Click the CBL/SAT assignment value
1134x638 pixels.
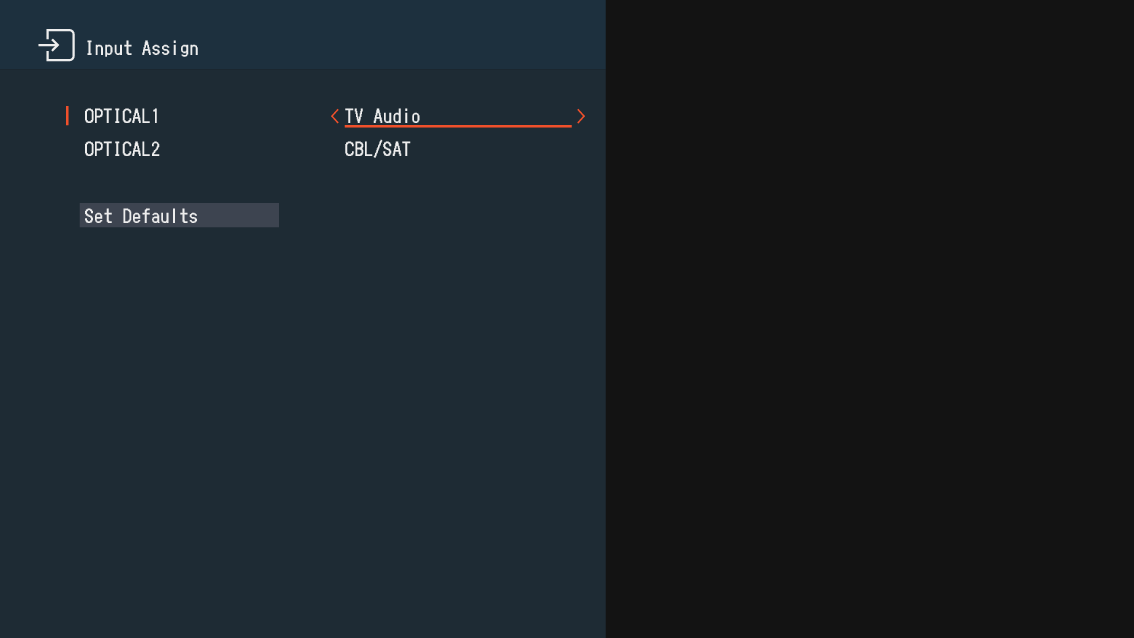(x=377, y=149)
